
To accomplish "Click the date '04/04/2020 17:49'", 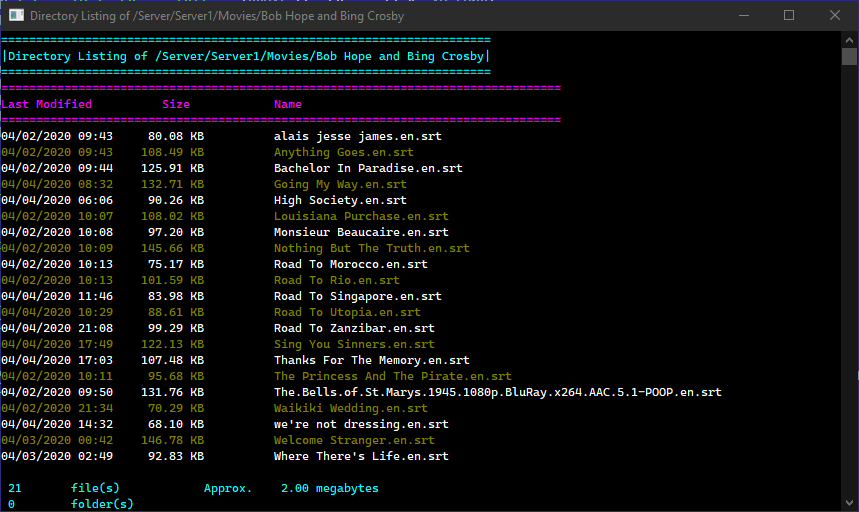I will coord(57,344).
